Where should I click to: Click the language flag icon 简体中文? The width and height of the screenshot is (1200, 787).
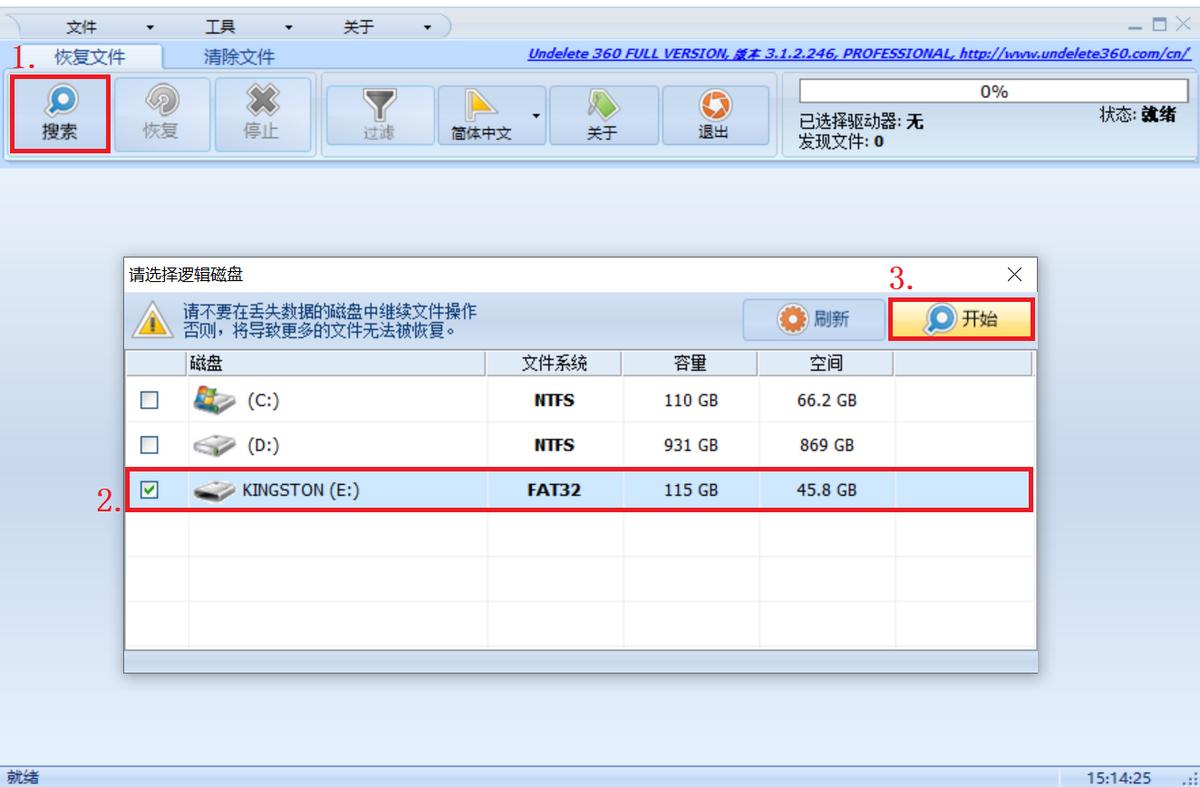click(481, 105)
